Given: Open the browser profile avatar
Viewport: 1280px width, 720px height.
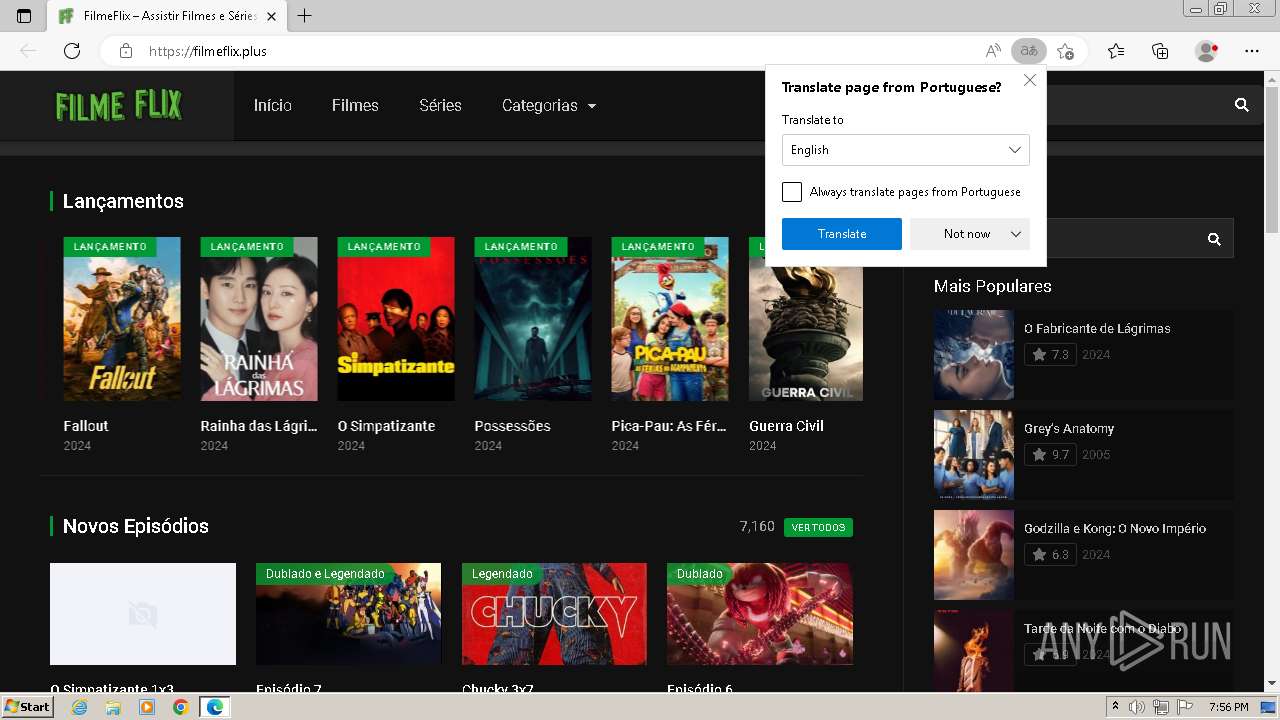Looking at the screenshot, I should (1207, 51).
